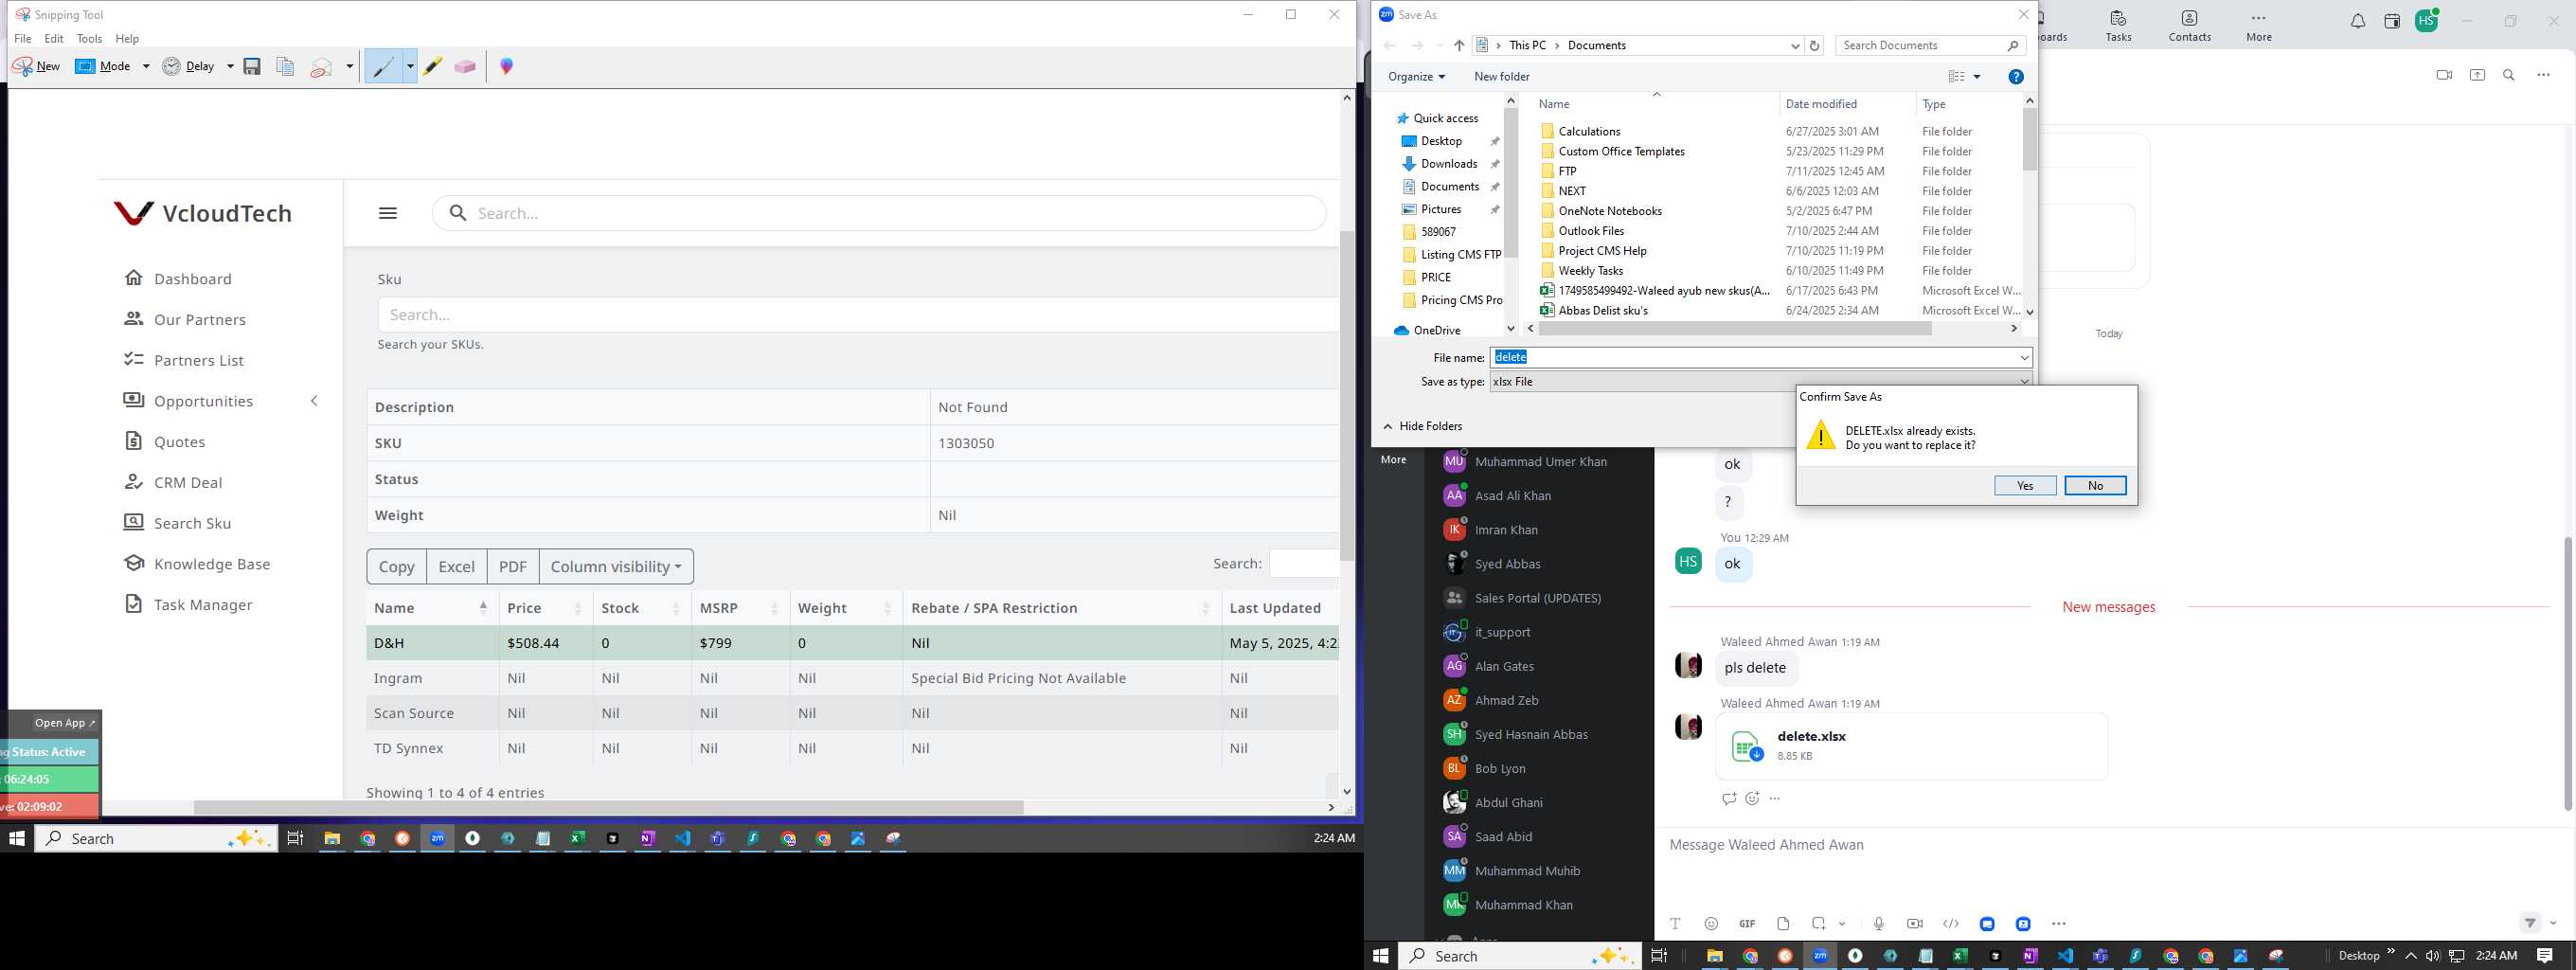Image resolution: width=2576 pixels, height=970 pixels.
Task: Open the emoji picker in composer
Action: pos(1711,924)
